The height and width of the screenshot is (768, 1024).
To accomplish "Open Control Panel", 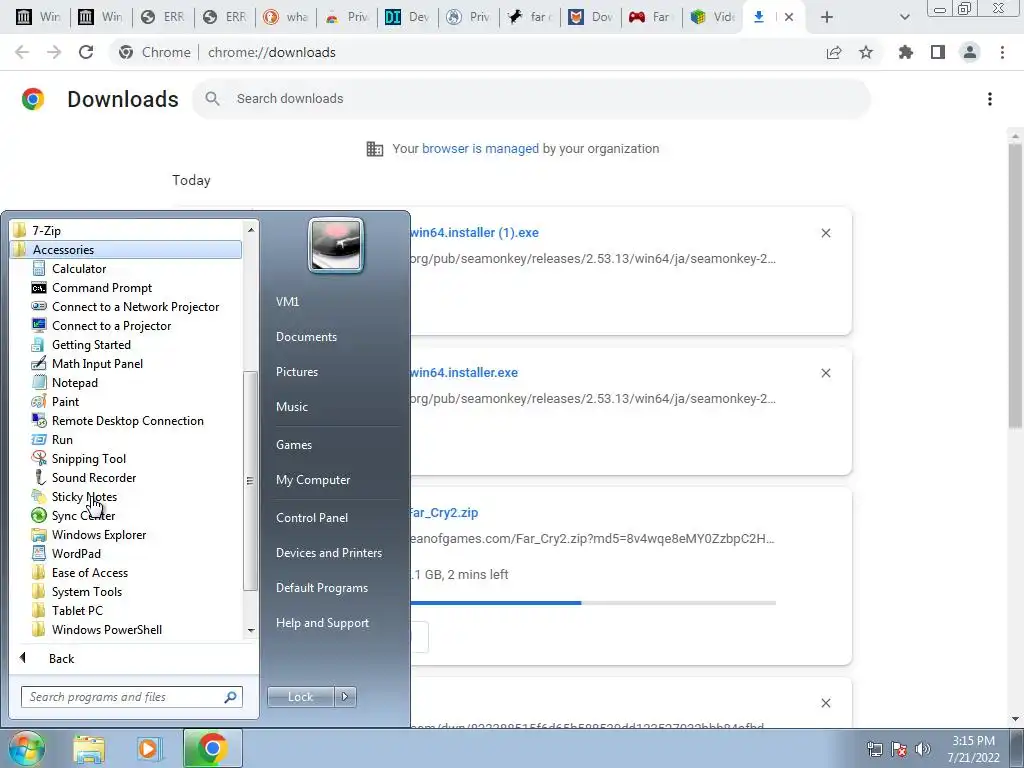I will pos(312,517).
